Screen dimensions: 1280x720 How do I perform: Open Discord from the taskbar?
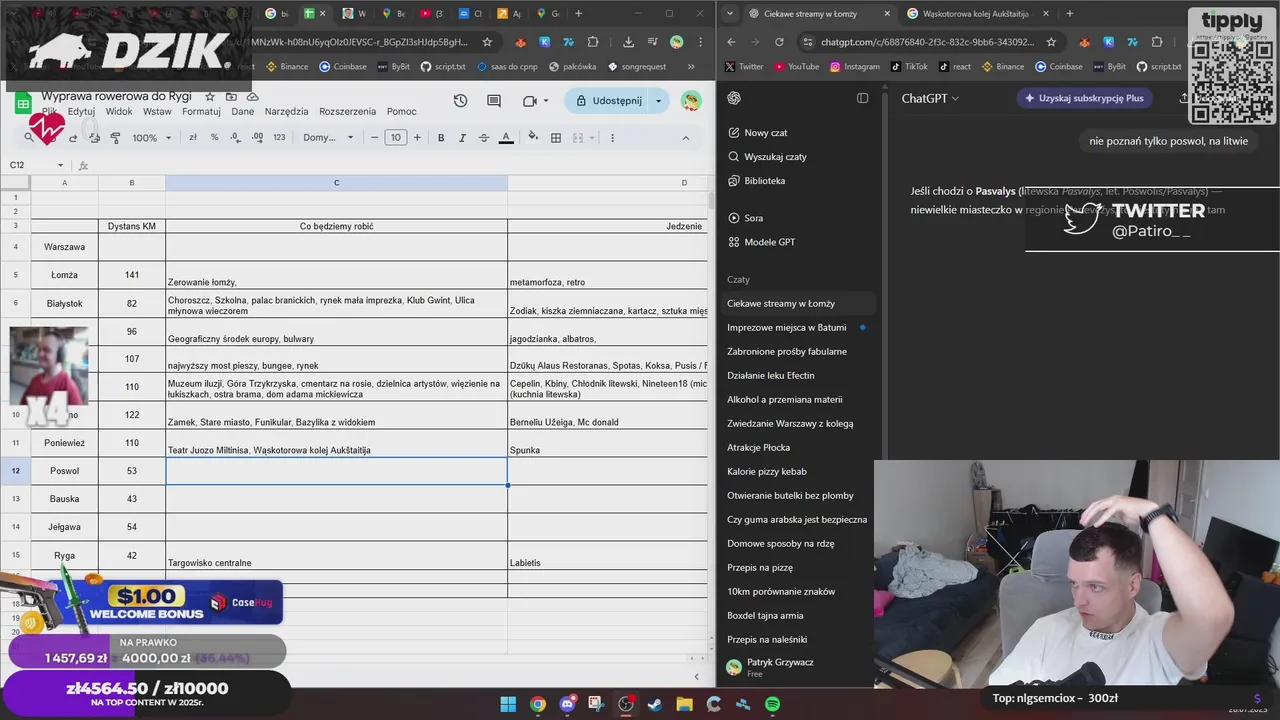567,704
